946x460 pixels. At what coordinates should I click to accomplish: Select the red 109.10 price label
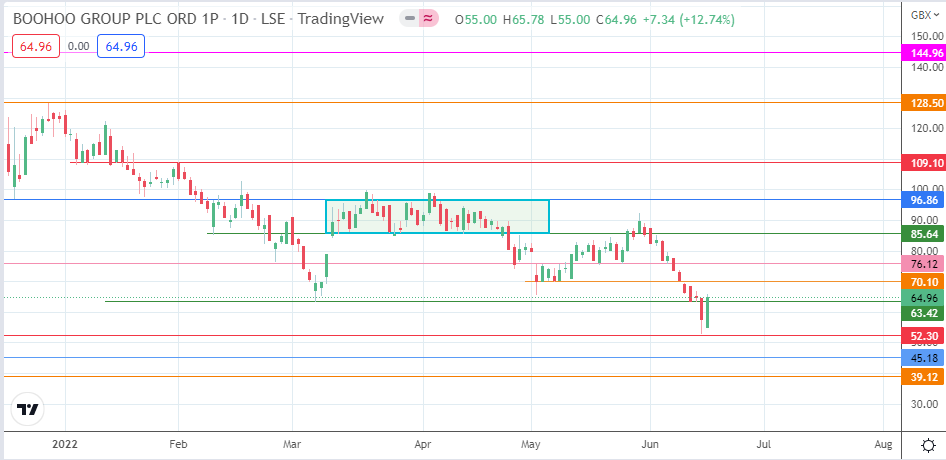click(x=923, y=162)
